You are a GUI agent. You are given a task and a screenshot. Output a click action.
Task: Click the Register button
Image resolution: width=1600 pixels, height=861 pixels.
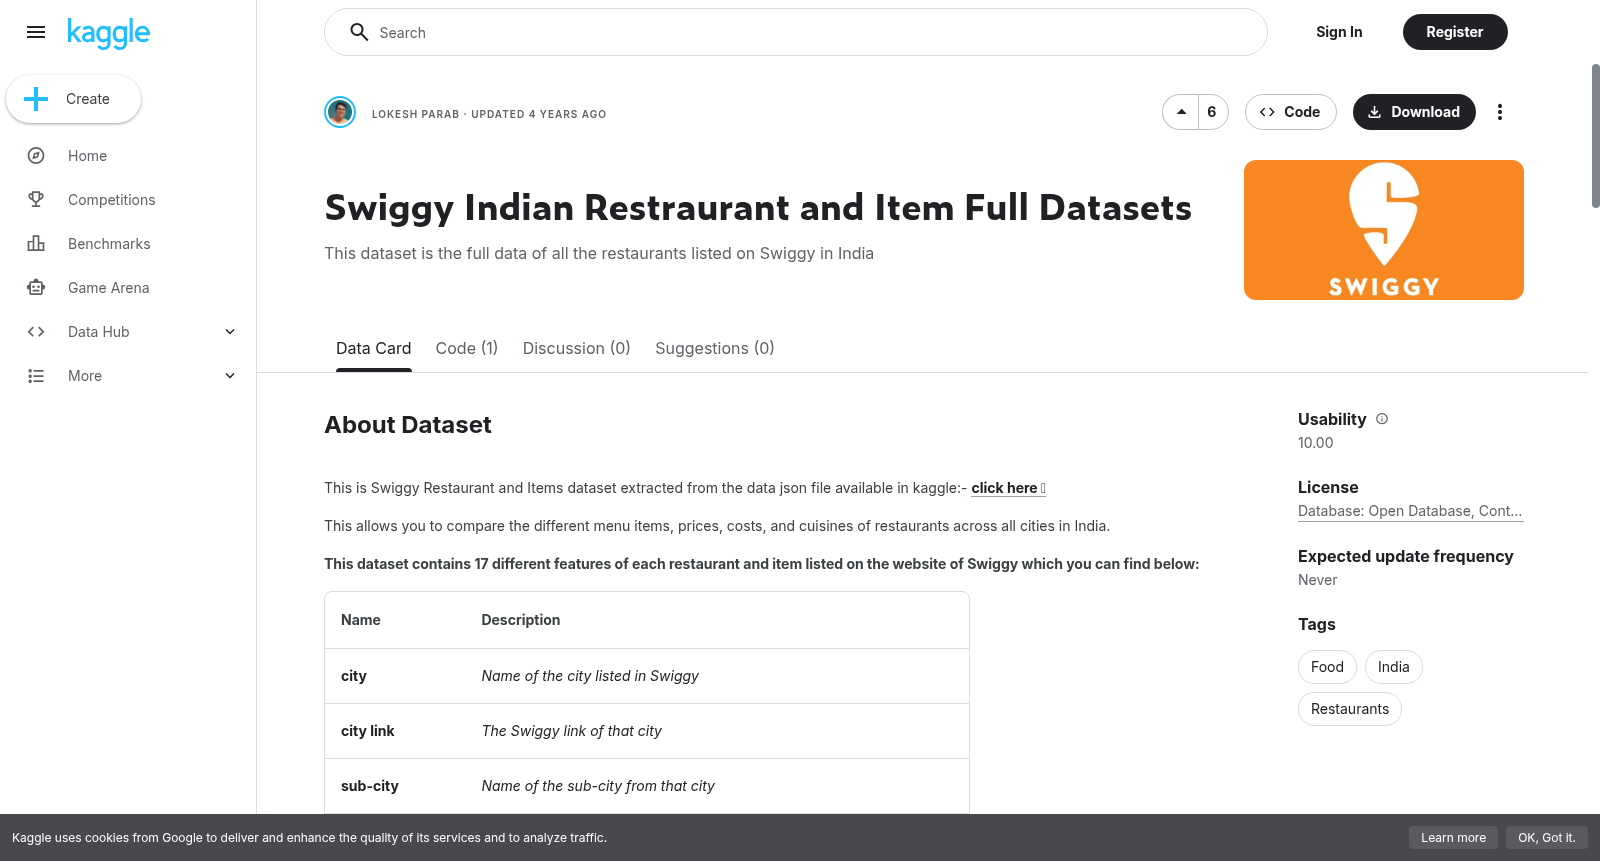[1455, 32]
